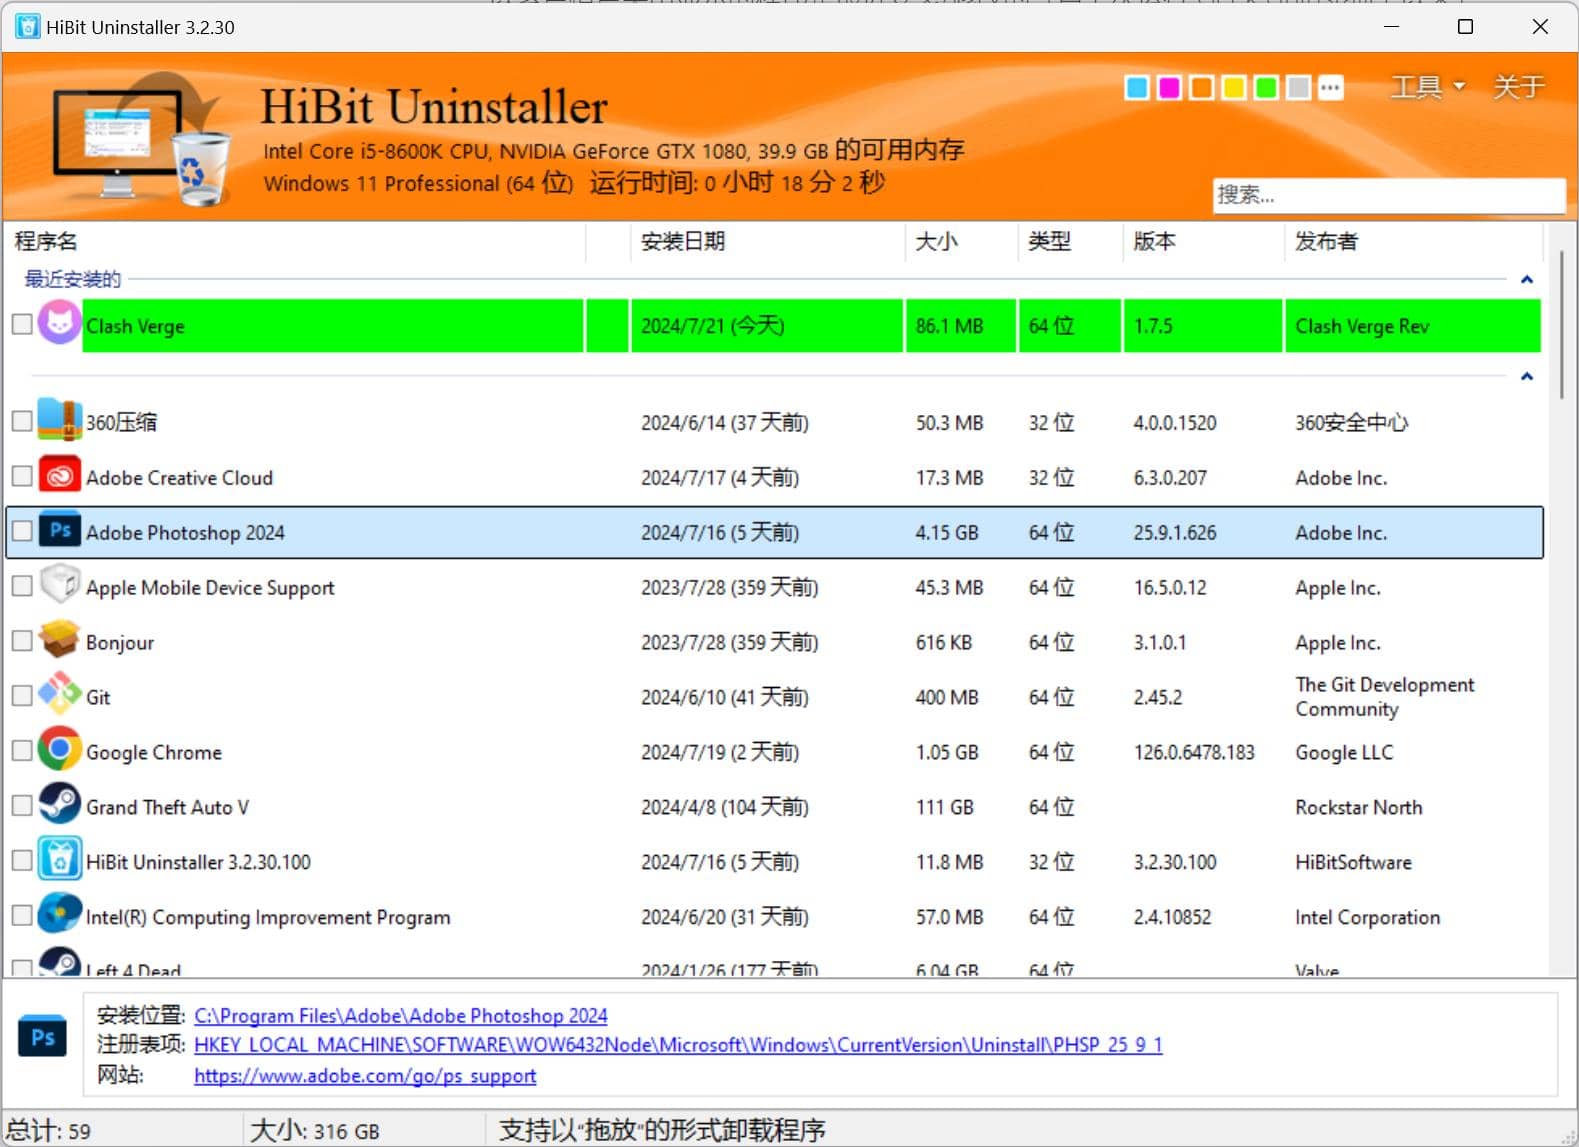The width and height of the screenshot is (1579, 1147).
Task: Select the Bonjour row name
Action: pyautogui.click(x=120, y=642)
